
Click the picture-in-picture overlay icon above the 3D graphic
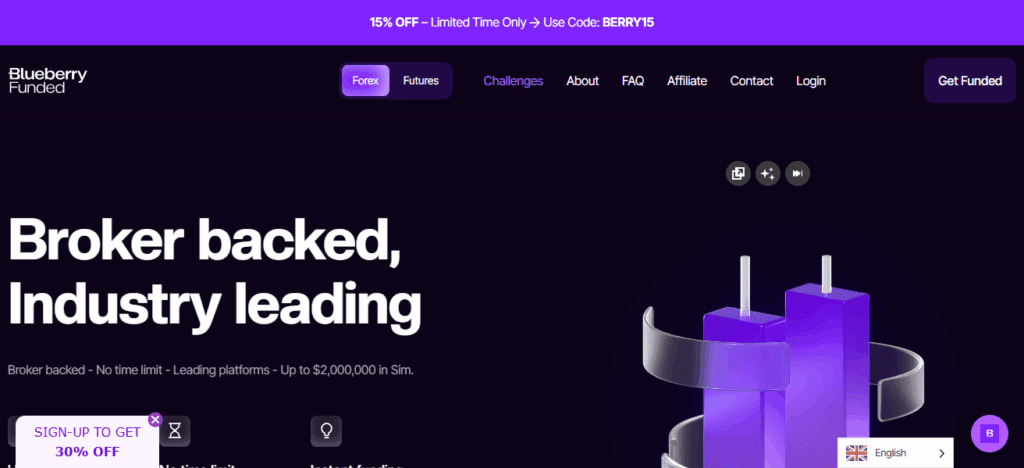point(738,174)
